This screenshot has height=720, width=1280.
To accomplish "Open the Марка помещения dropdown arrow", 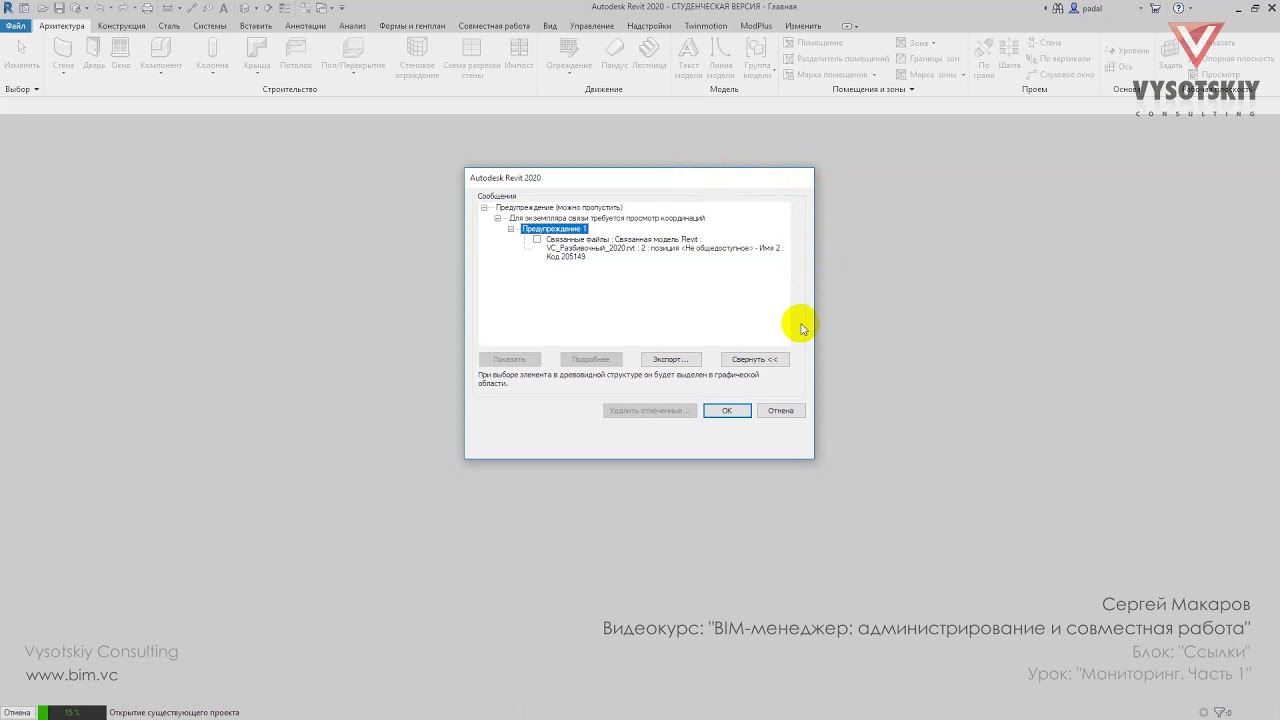I will point(874,75).
